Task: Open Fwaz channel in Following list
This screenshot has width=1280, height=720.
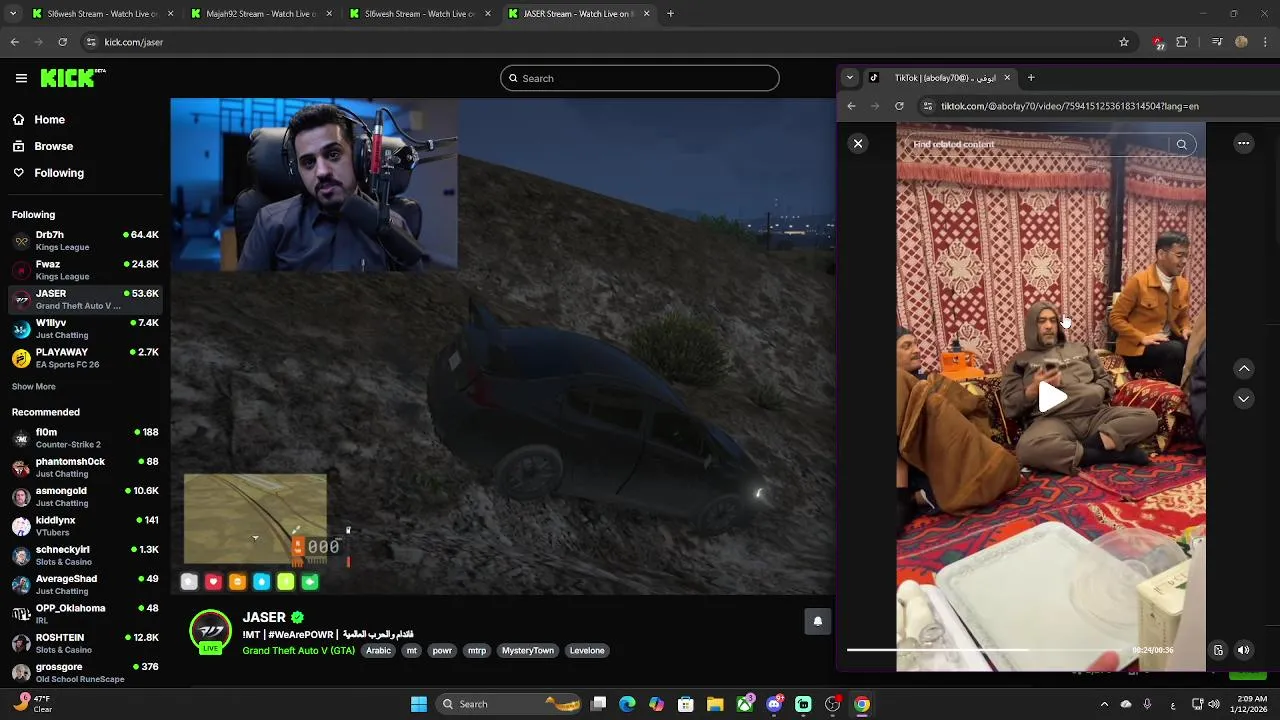Action: [x=85, y=270]
